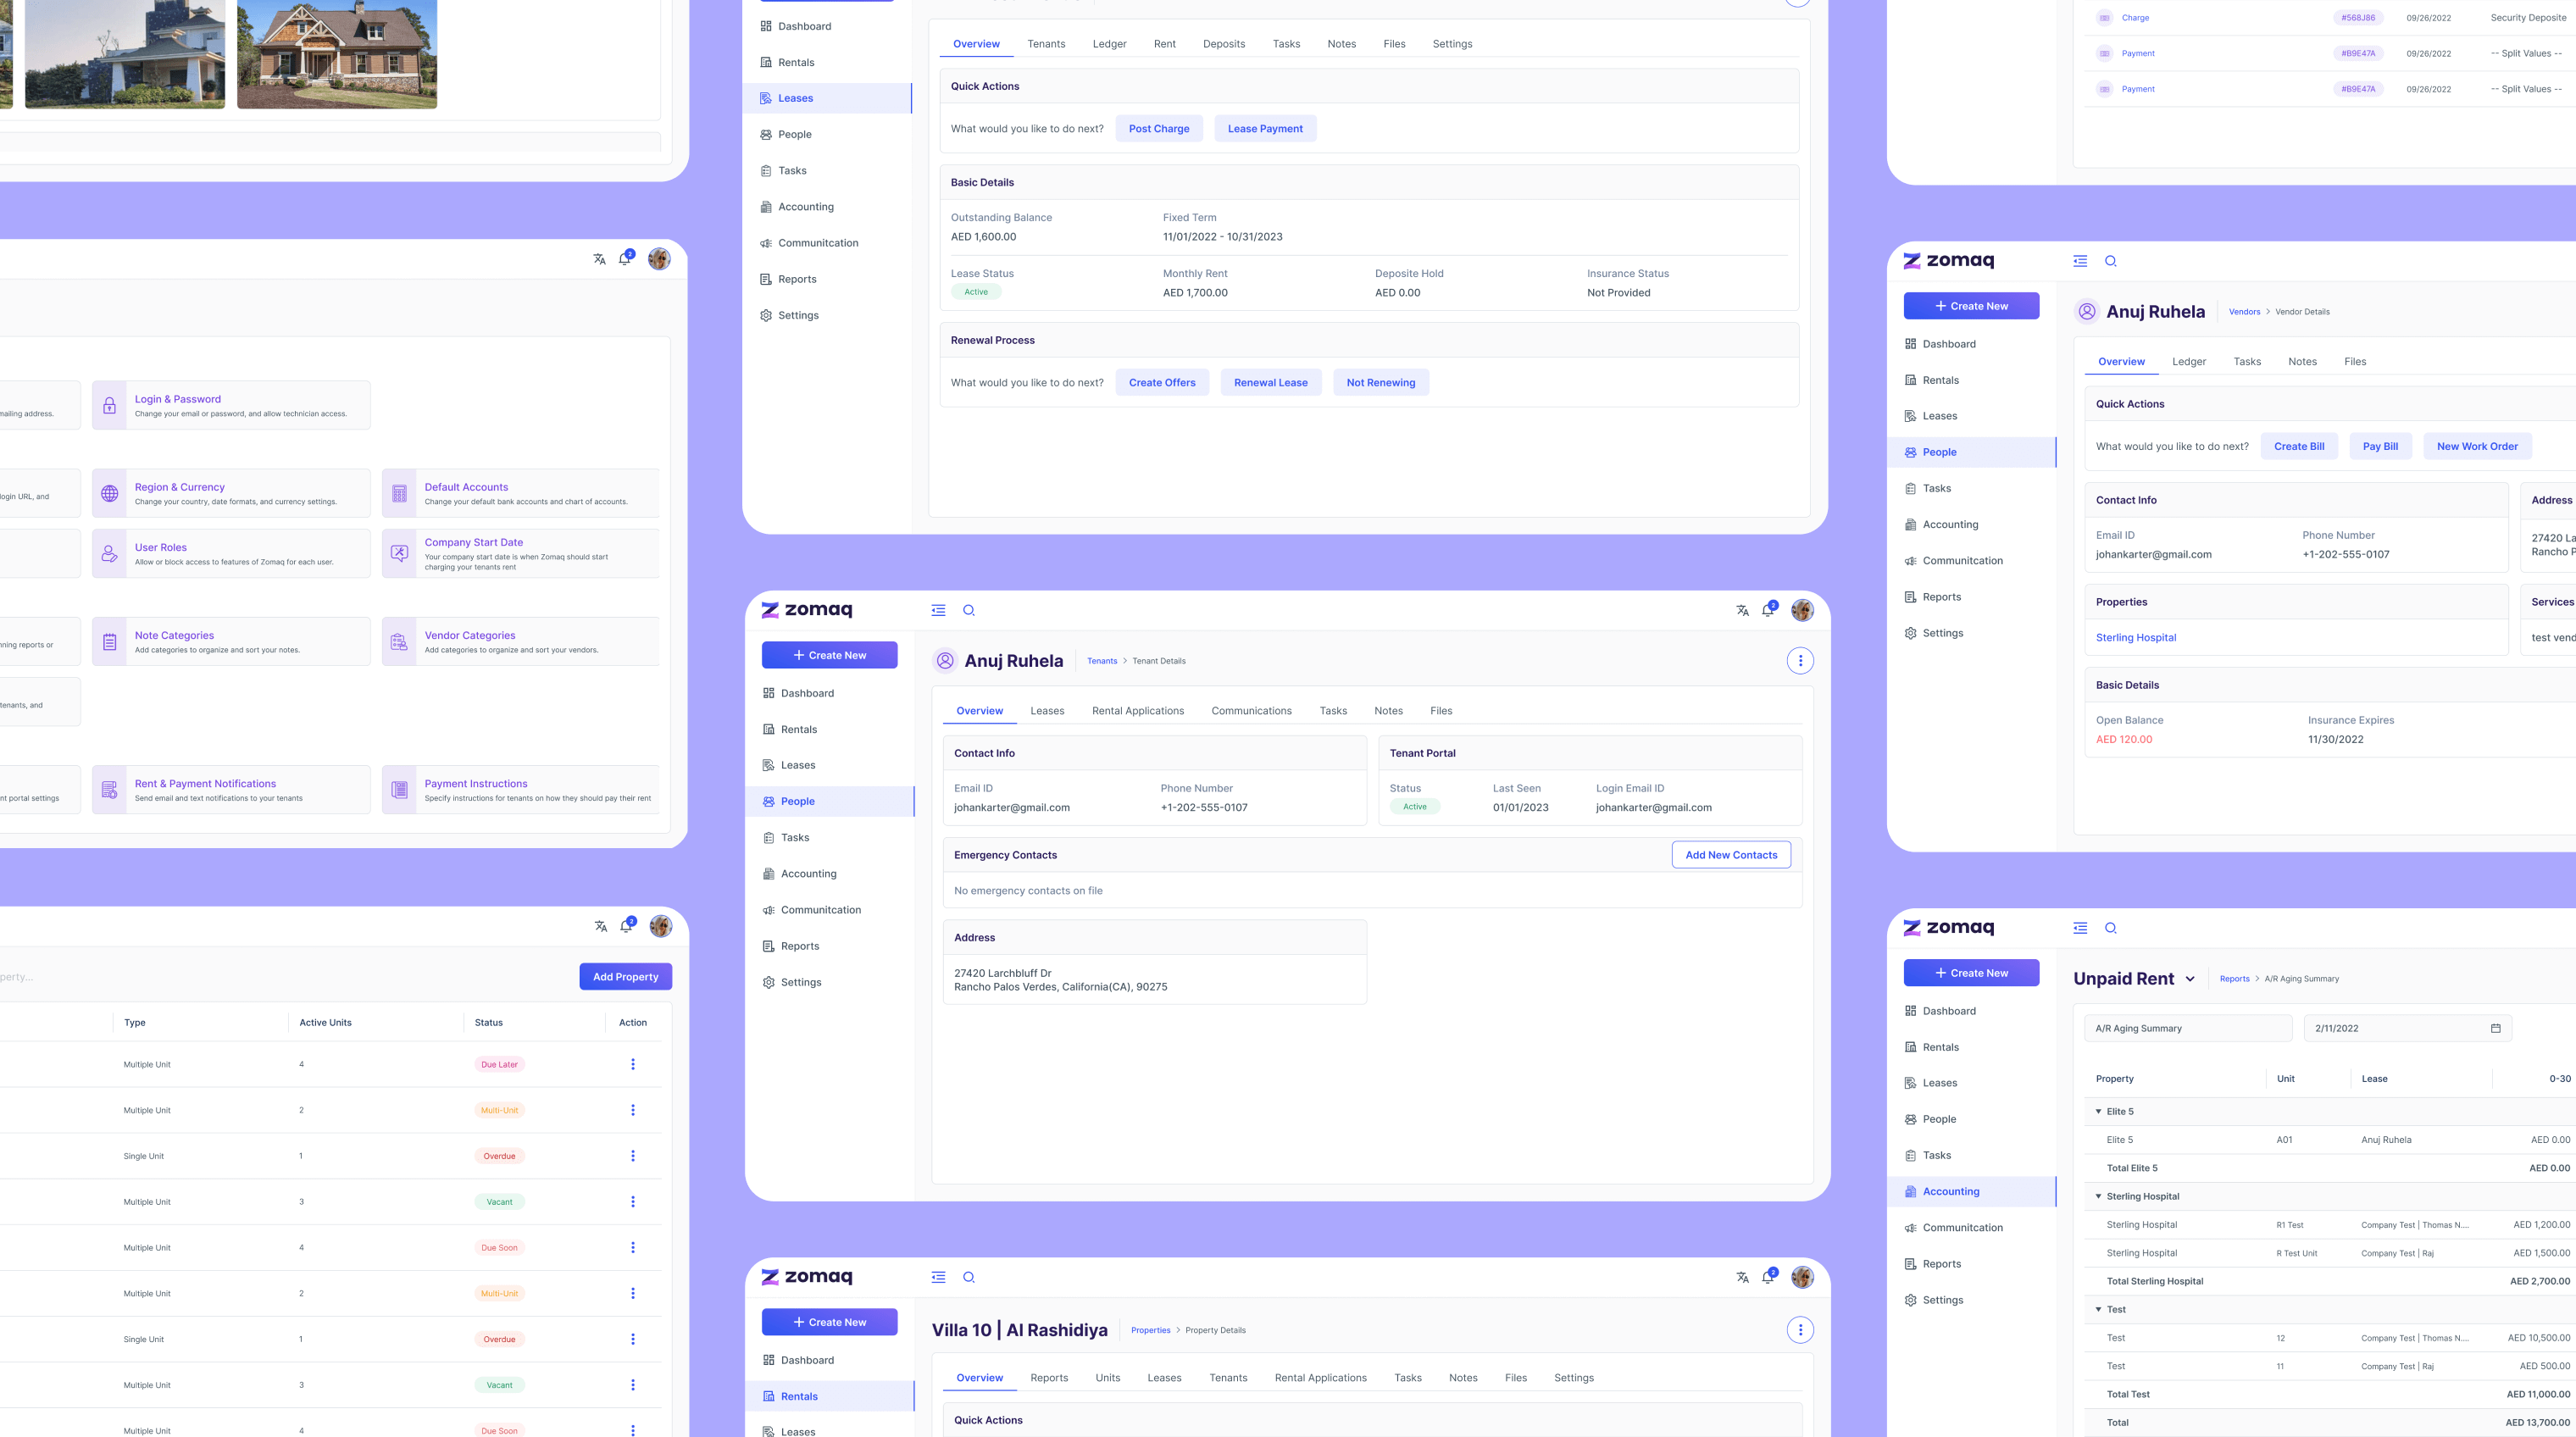This screenshot has width=2576, height=1437.
Task: Open Unpaid Rent report title dropdown
Action: click(2190, 979)
